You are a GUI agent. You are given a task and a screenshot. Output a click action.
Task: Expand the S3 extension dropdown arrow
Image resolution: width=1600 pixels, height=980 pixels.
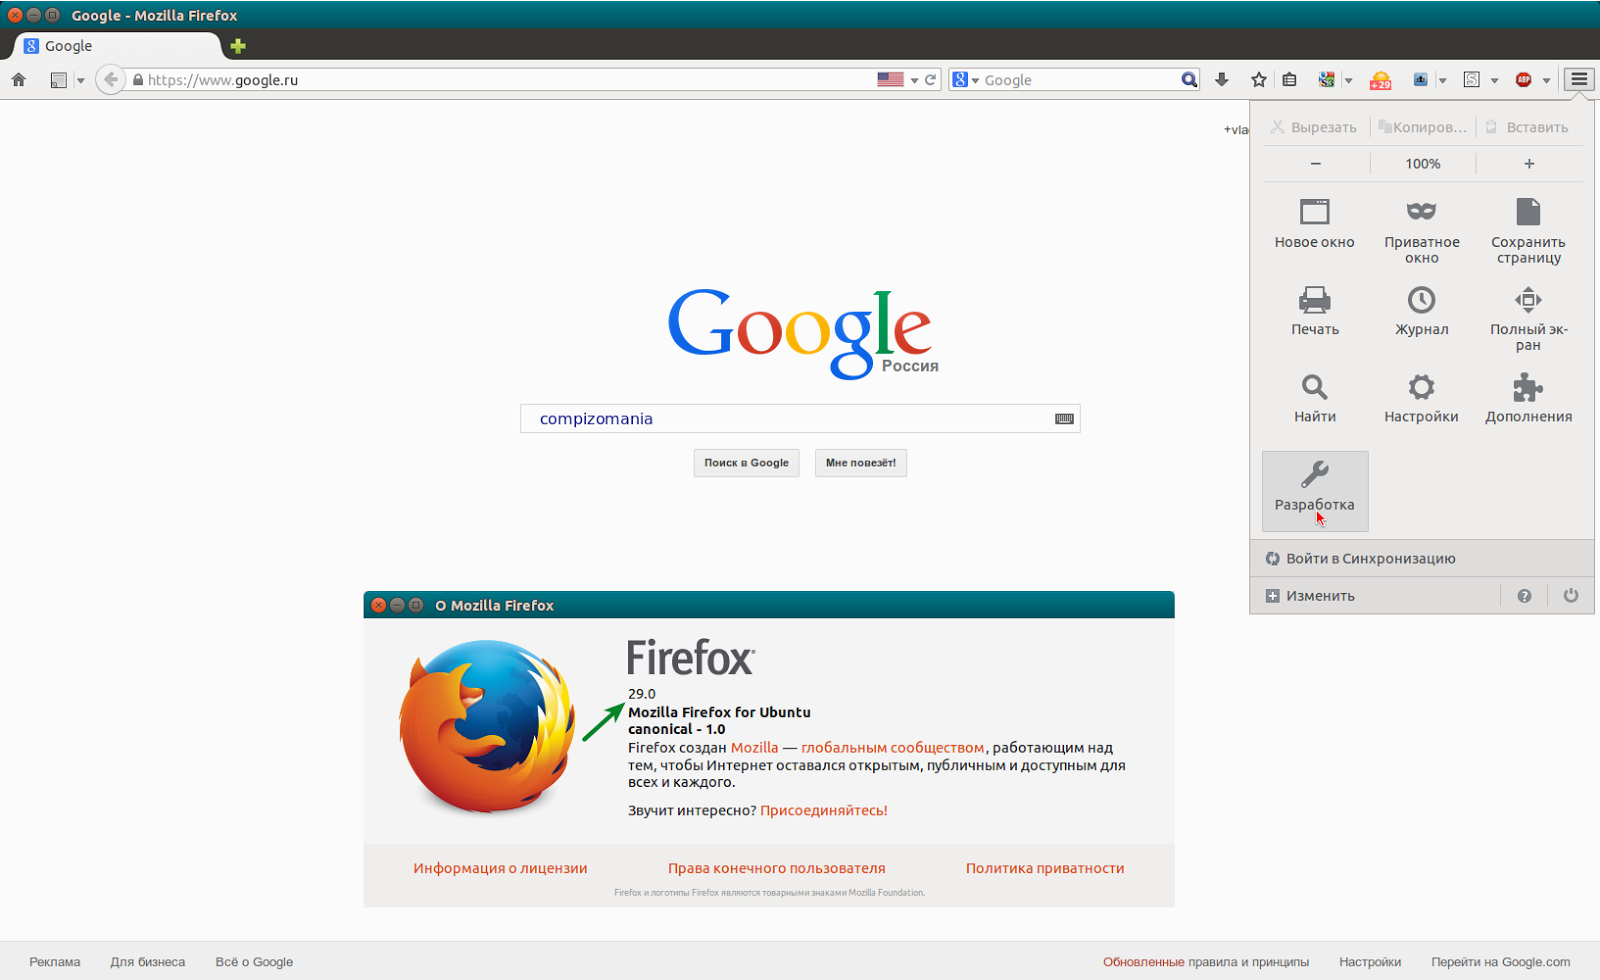pyautogui.click(x=1348, y=81)
